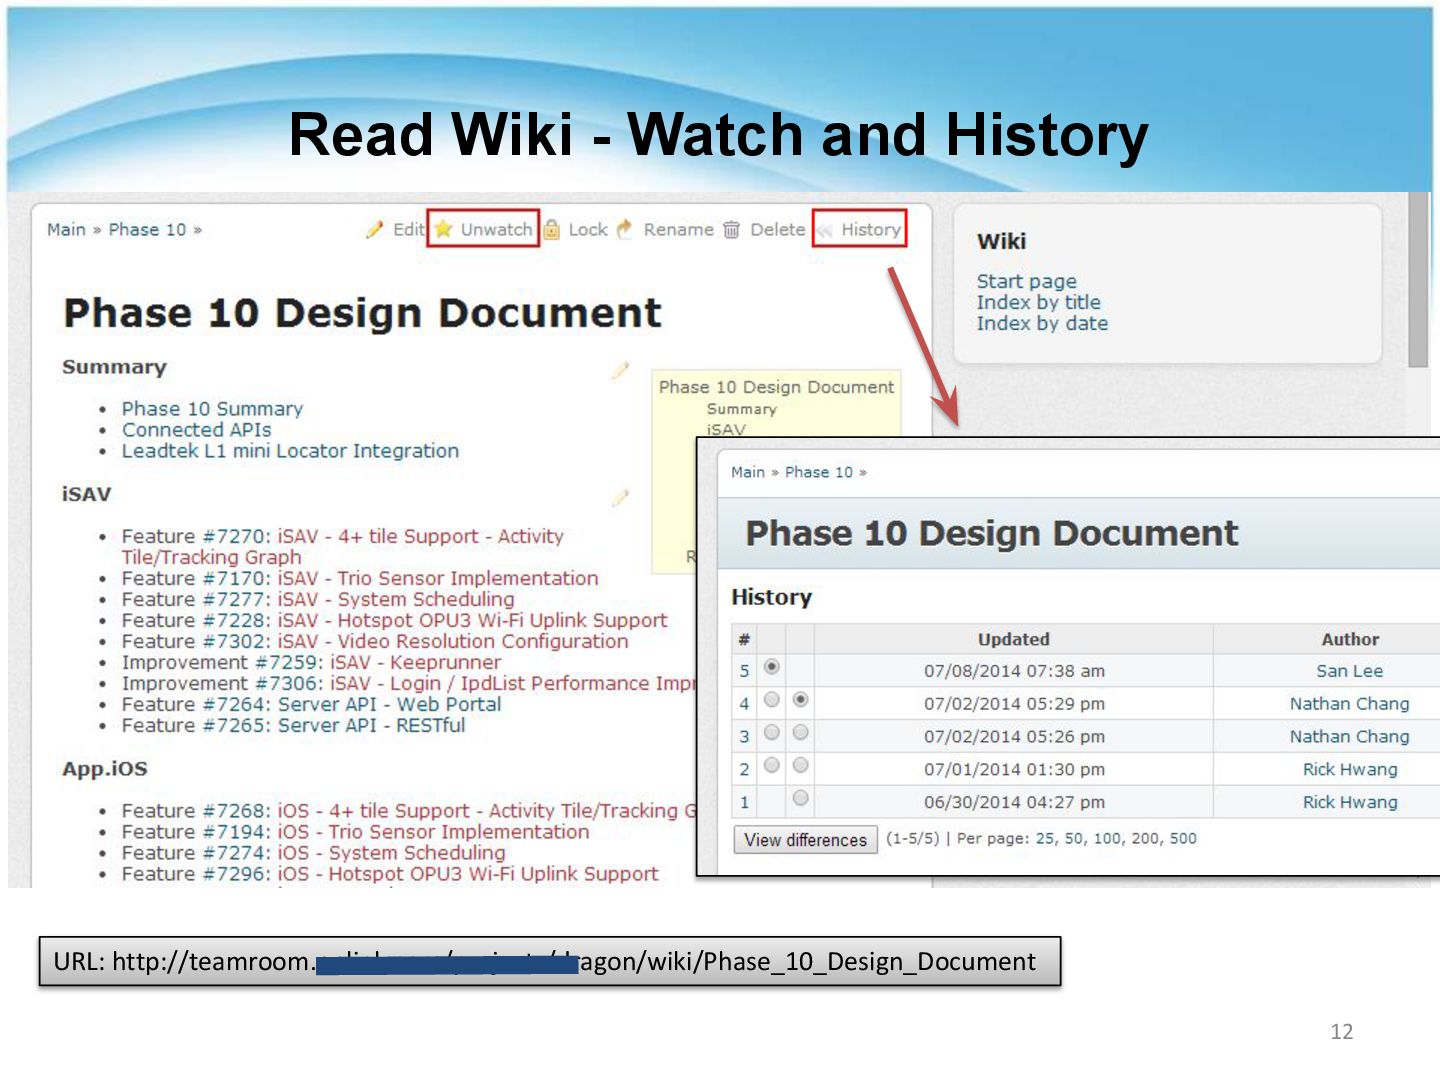Set per page to 500
This screenshot has height=1080, width=1440.
[1183, 839]
